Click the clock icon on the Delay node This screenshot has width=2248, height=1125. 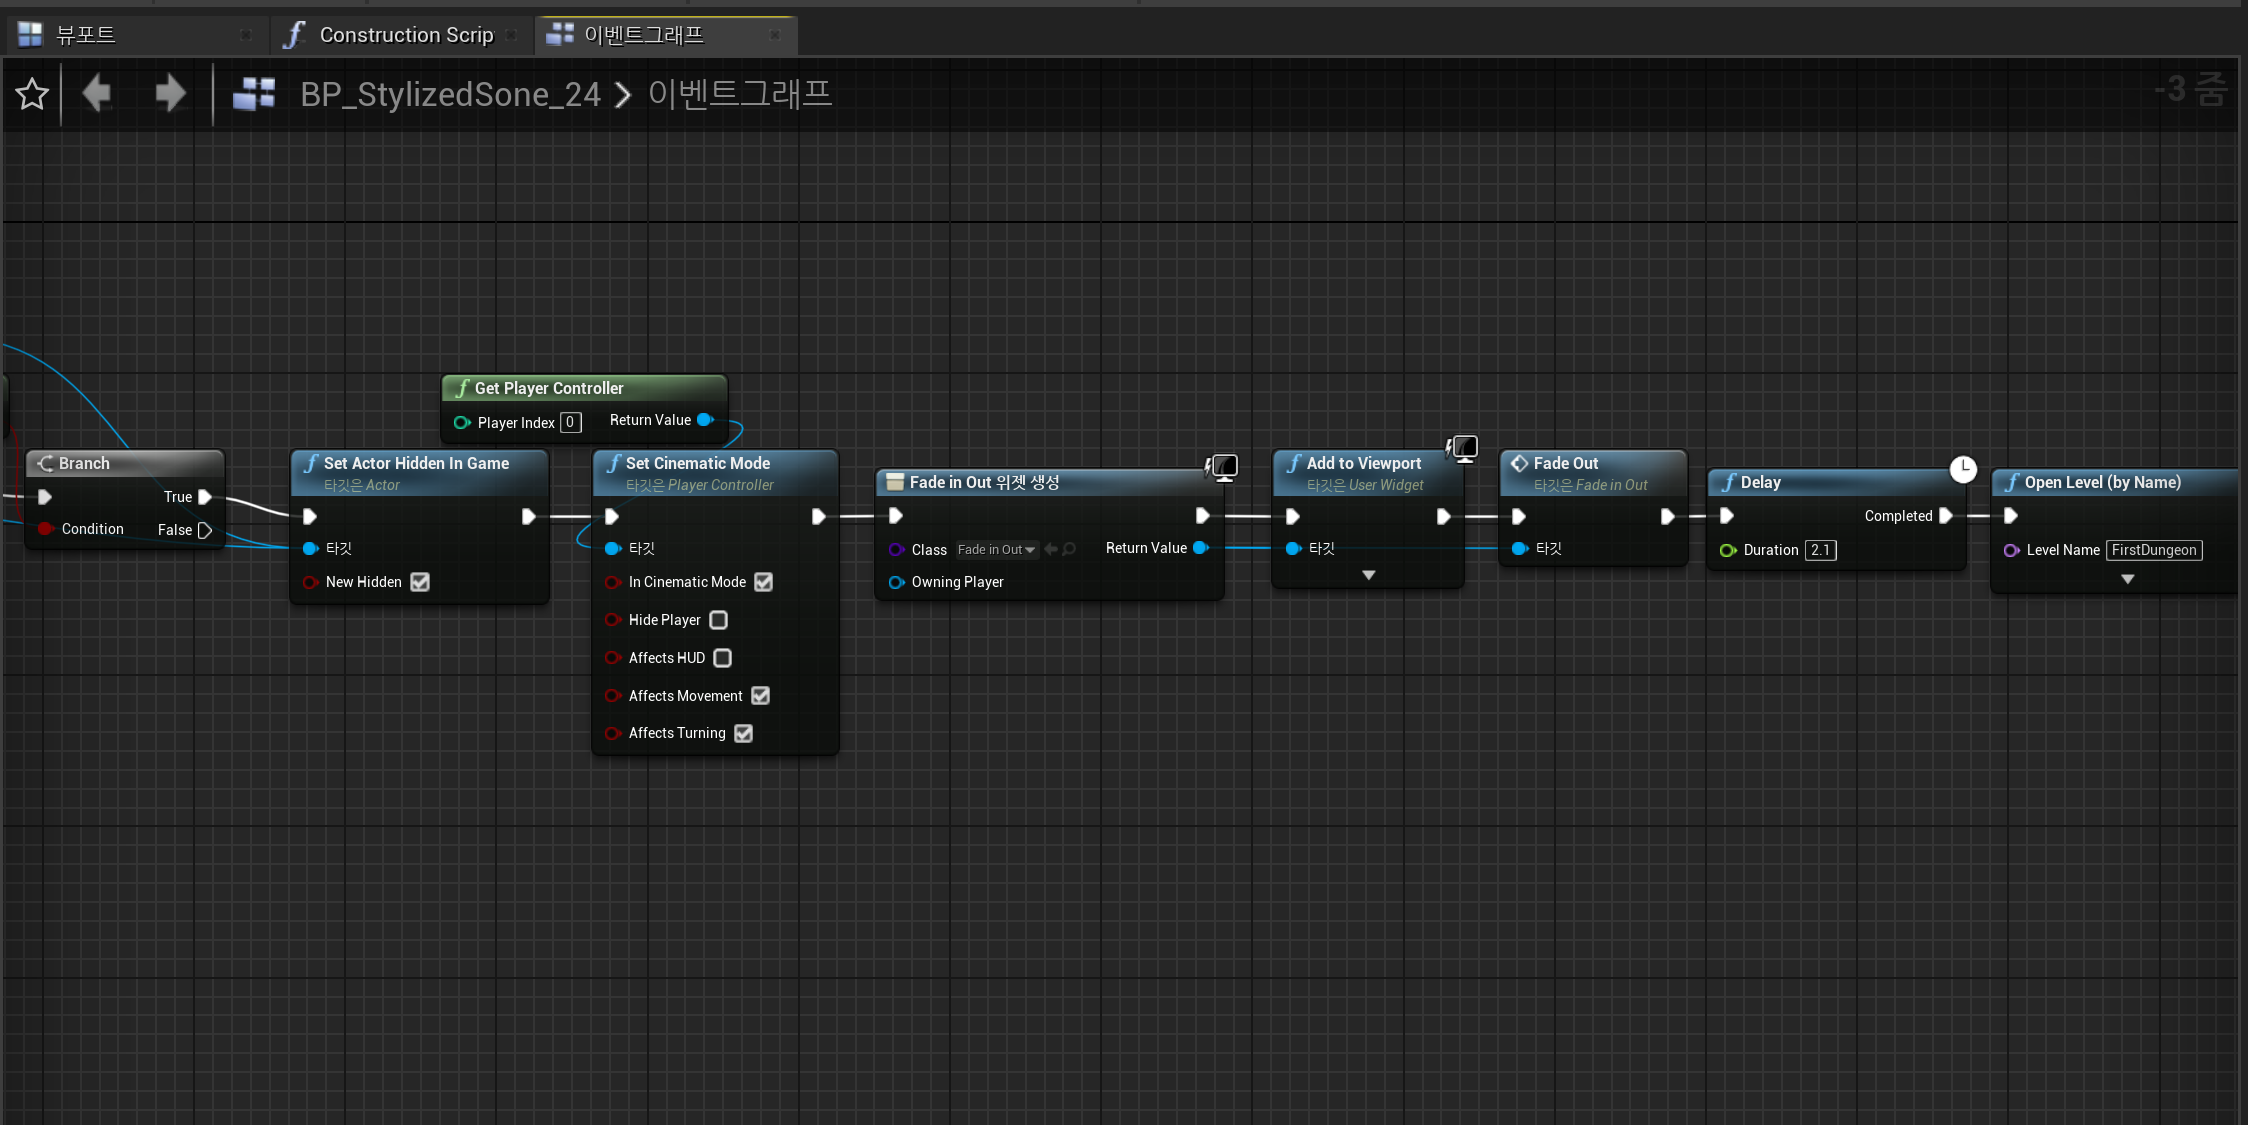pos(1963,468)
